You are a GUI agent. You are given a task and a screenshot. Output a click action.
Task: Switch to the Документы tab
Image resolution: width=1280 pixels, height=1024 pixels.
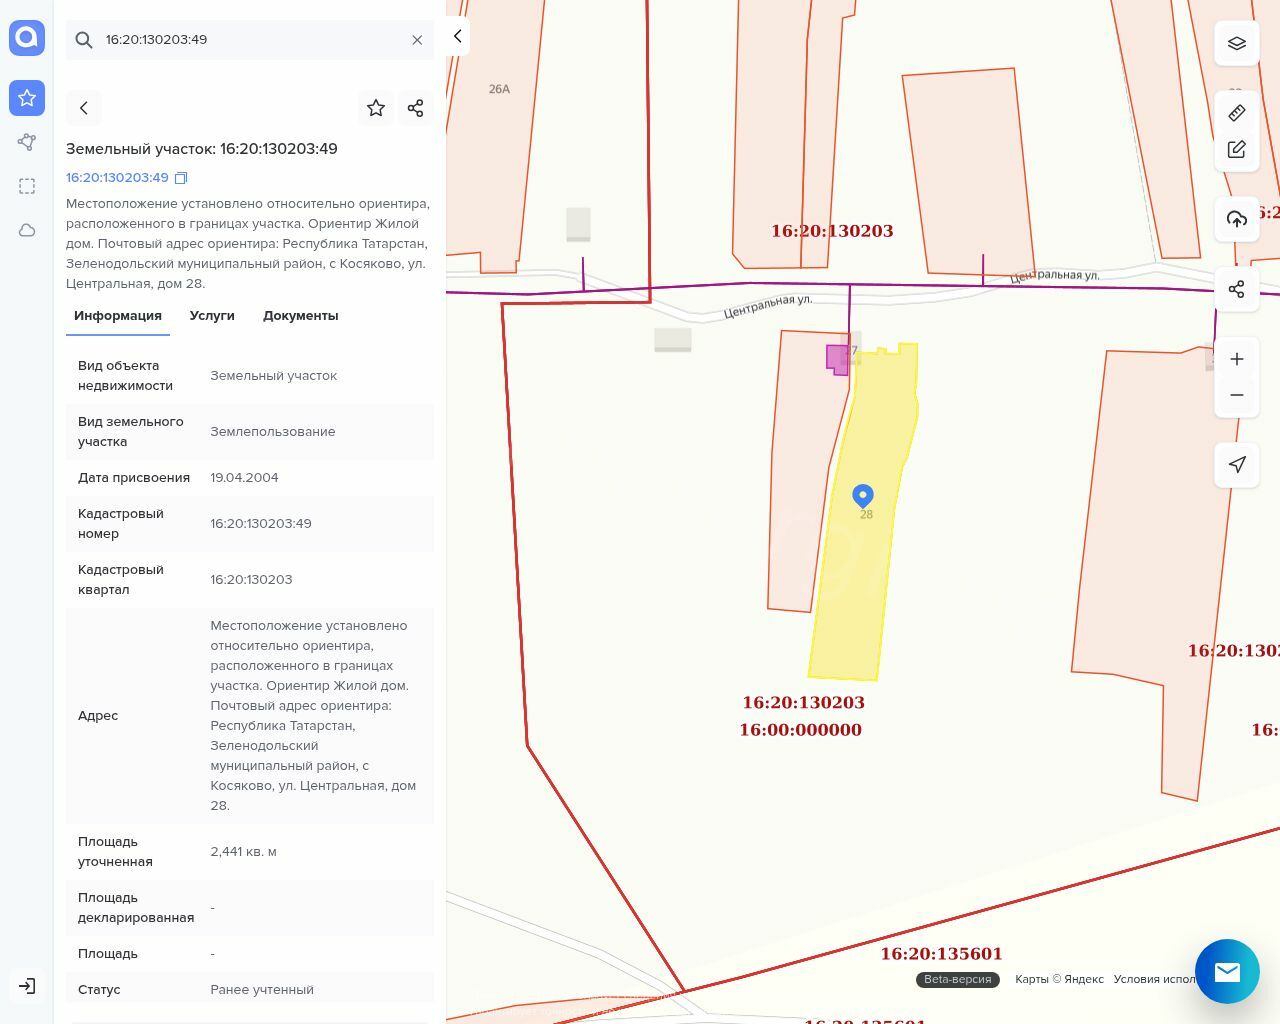300,316
